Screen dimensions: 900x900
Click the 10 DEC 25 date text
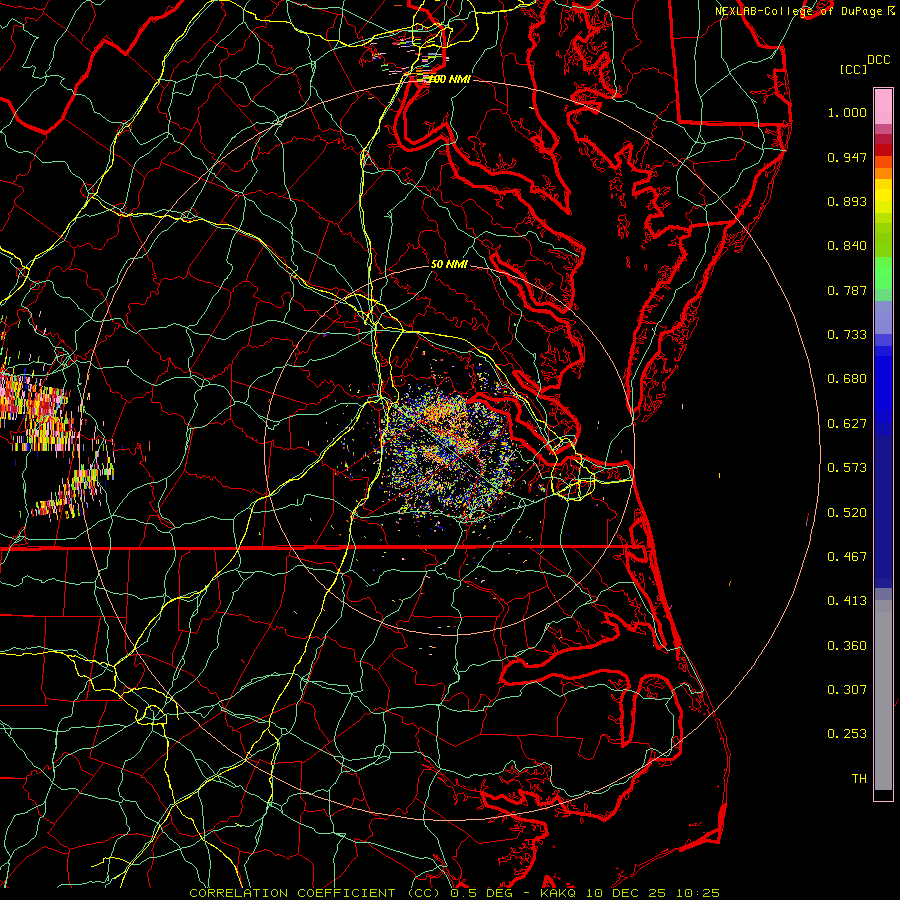(x=626, y=893)
